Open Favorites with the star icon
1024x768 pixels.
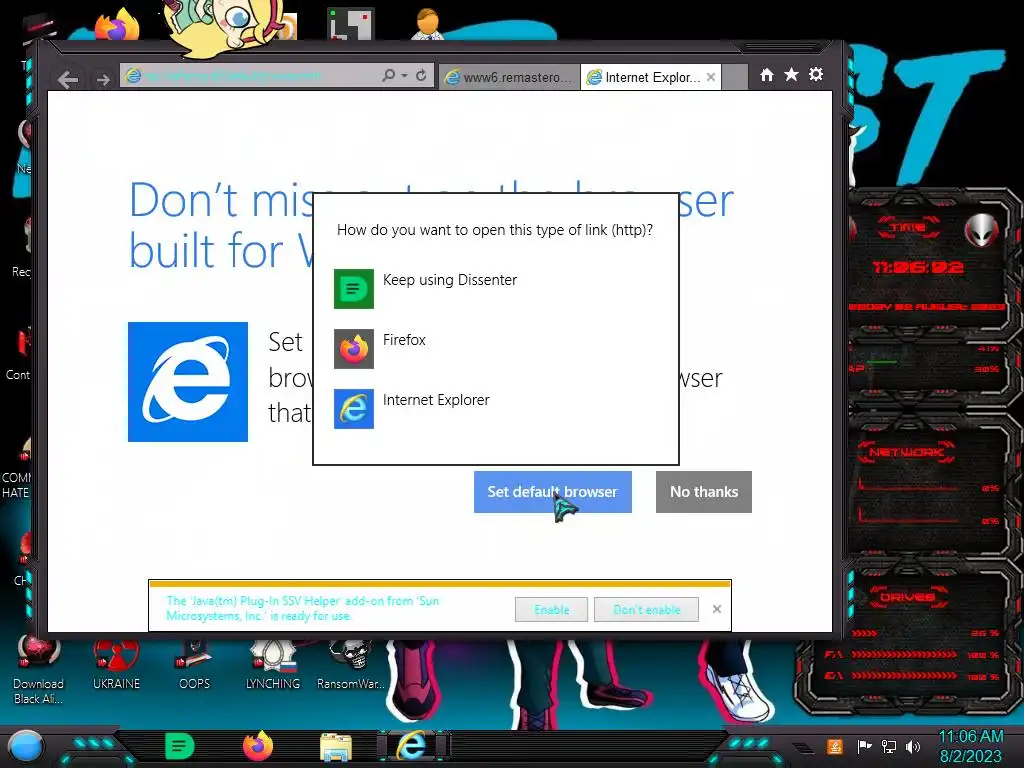[x=792, y=74]
